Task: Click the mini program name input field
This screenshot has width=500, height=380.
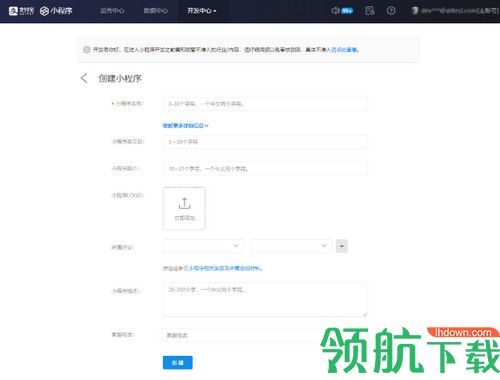Action: pos(265,104)
